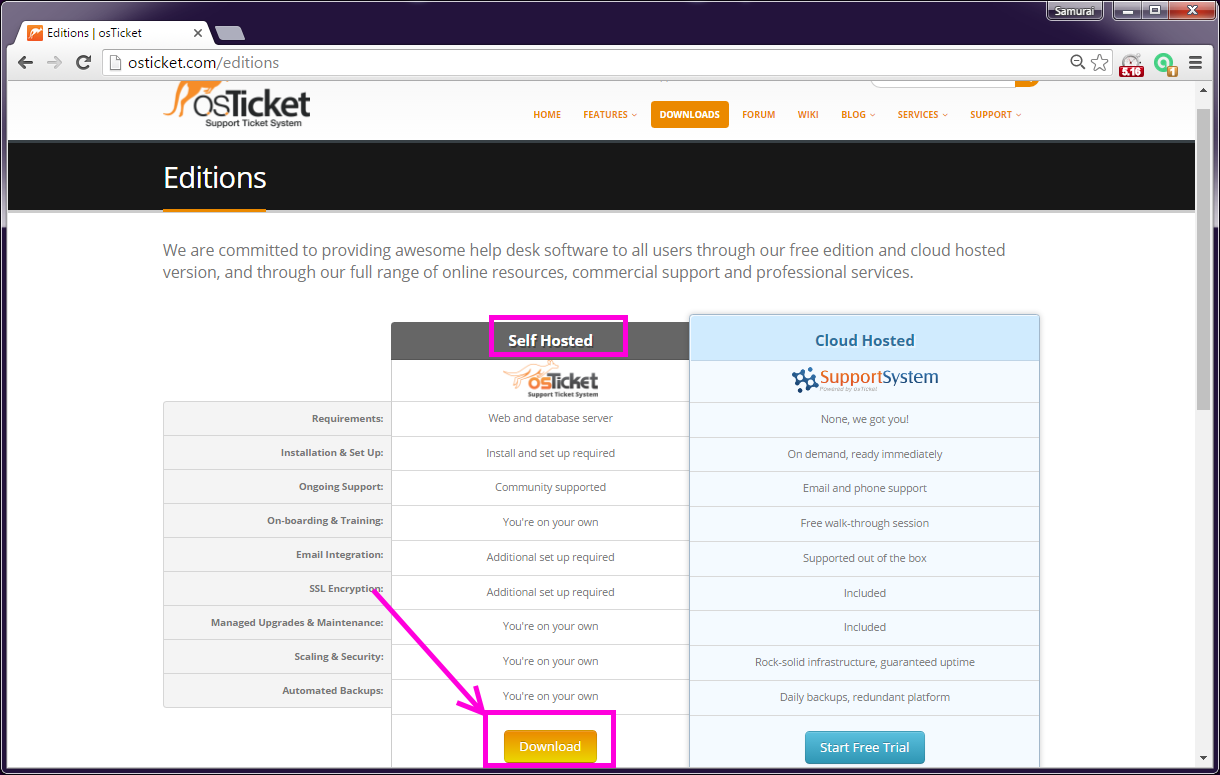The width and height of the screenshot is (1220, 775).
Task: Open the WIKI link in the navigation
Action: click(808, 114)
